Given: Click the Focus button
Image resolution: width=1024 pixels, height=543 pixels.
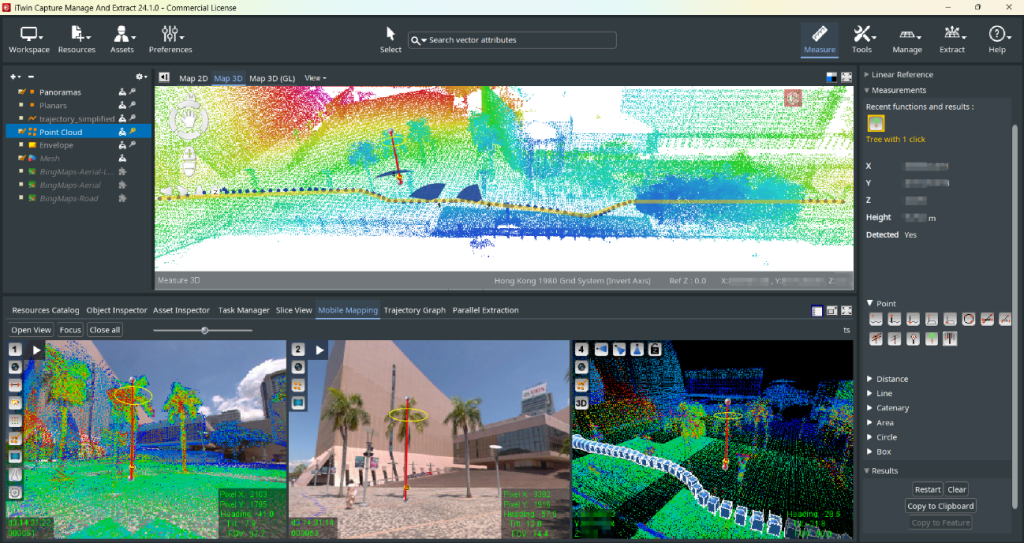Looking at the screenshot, I should coord(71,330).
